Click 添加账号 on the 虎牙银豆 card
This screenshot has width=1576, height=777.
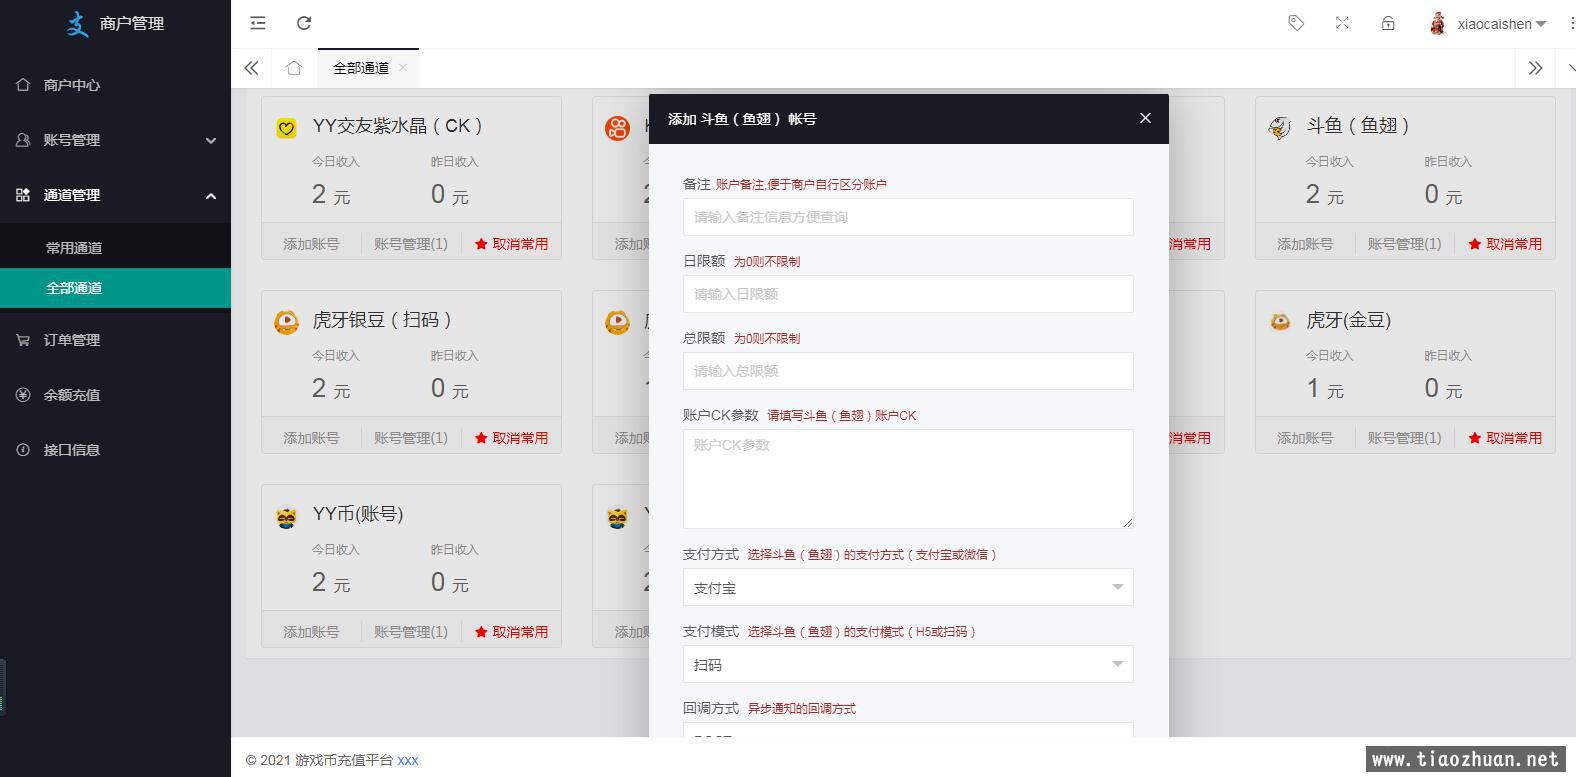coord(311,438)
